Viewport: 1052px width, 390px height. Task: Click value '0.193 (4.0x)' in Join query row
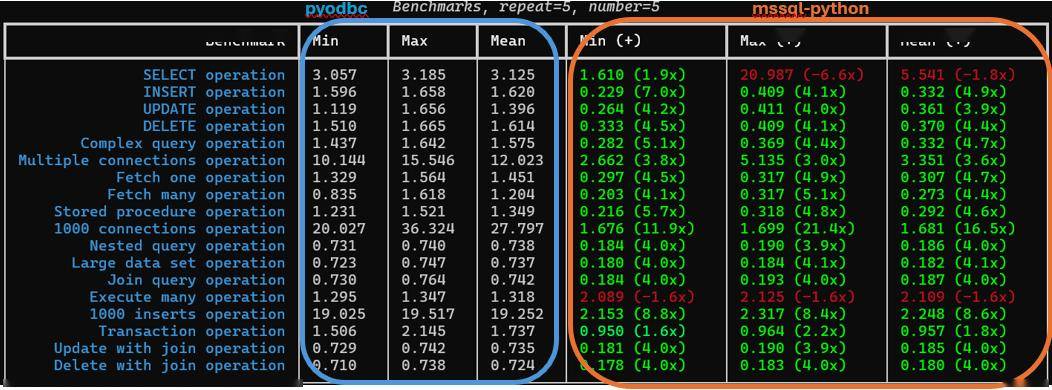793,280
